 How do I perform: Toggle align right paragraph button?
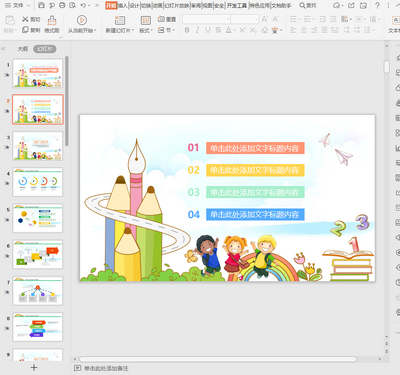coord(314,30)
